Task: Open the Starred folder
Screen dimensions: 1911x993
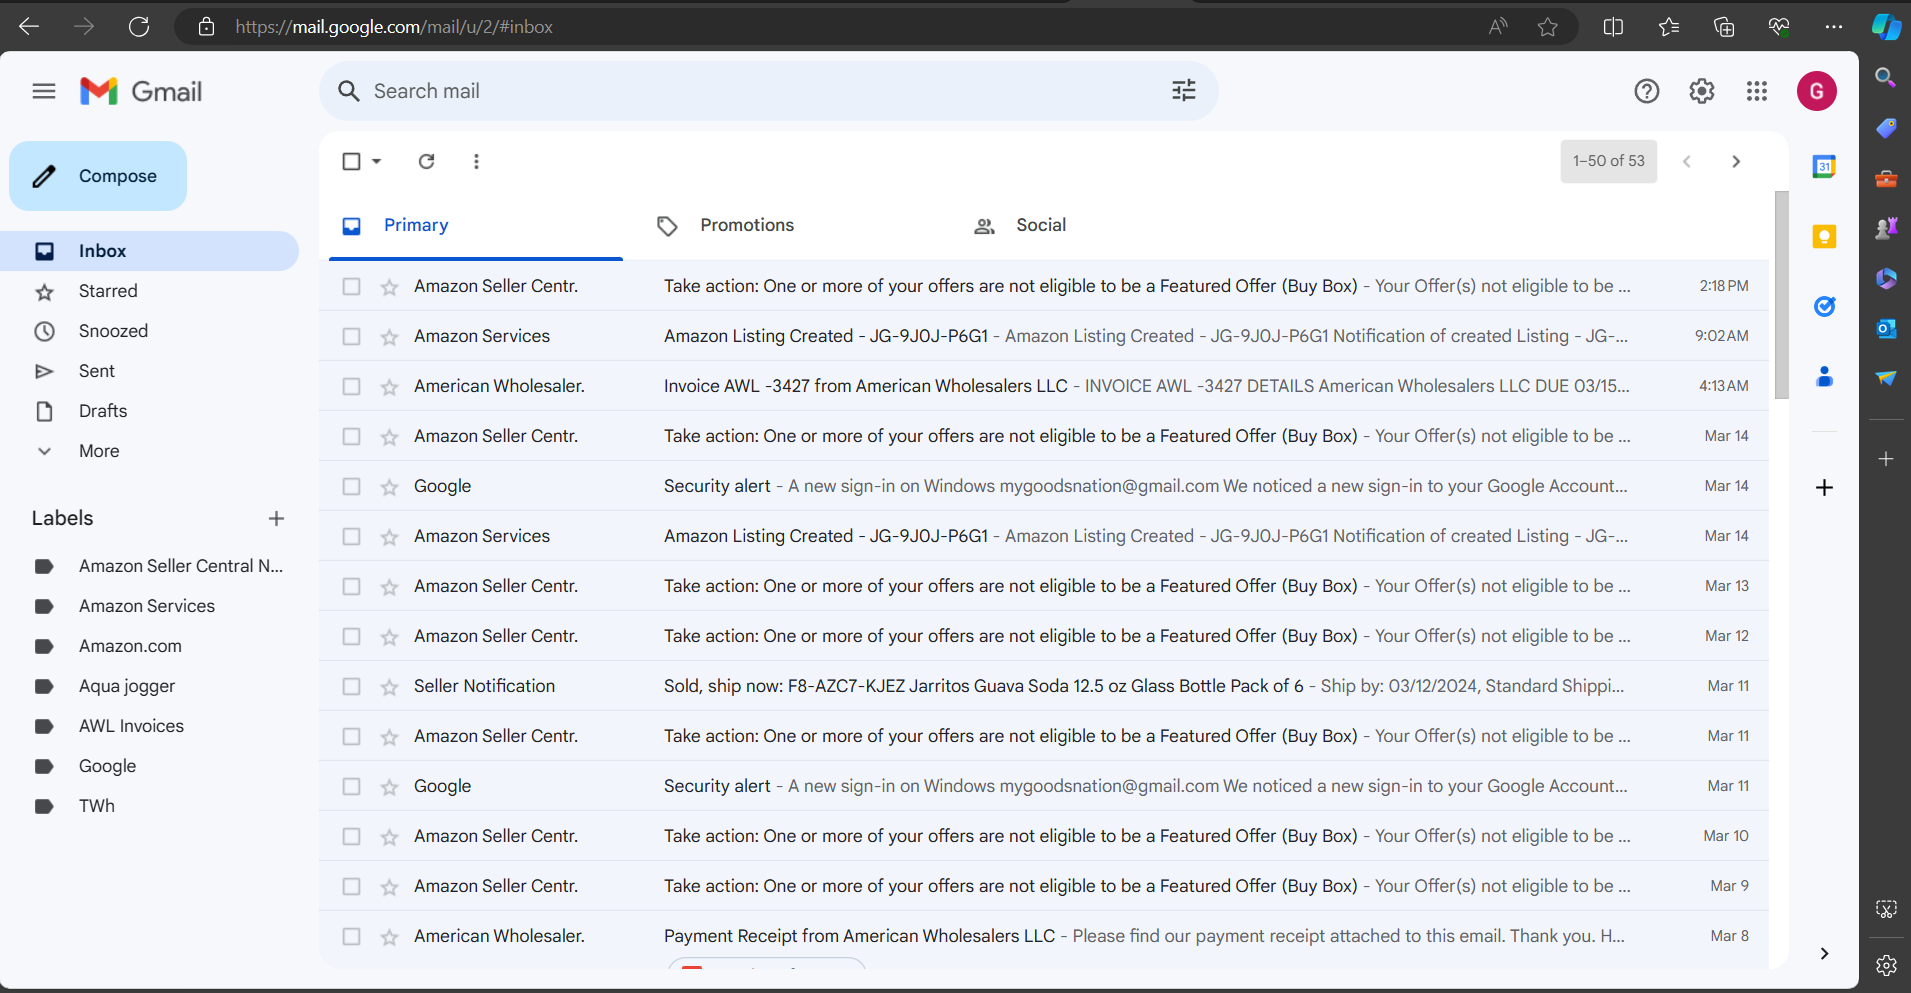Action: (108, 291)
